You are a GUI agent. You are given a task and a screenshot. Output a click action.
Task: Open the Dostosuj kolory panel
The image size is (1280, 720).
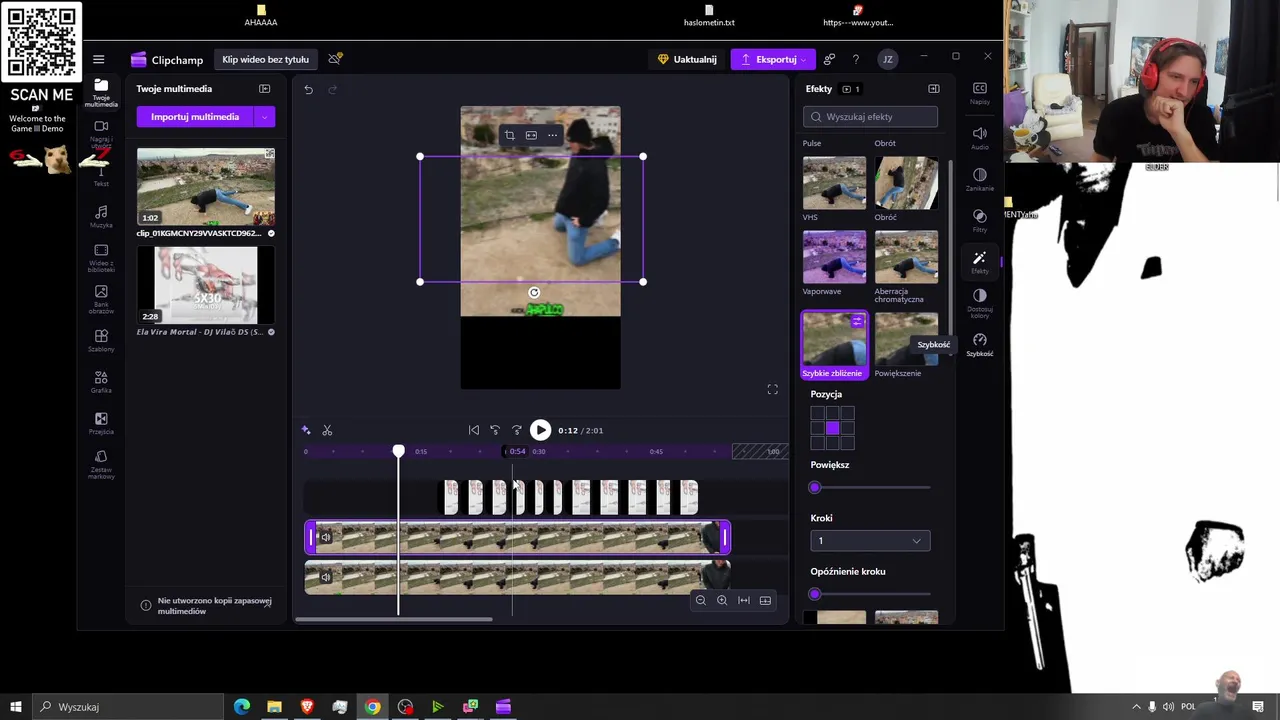tap(980, 302)
